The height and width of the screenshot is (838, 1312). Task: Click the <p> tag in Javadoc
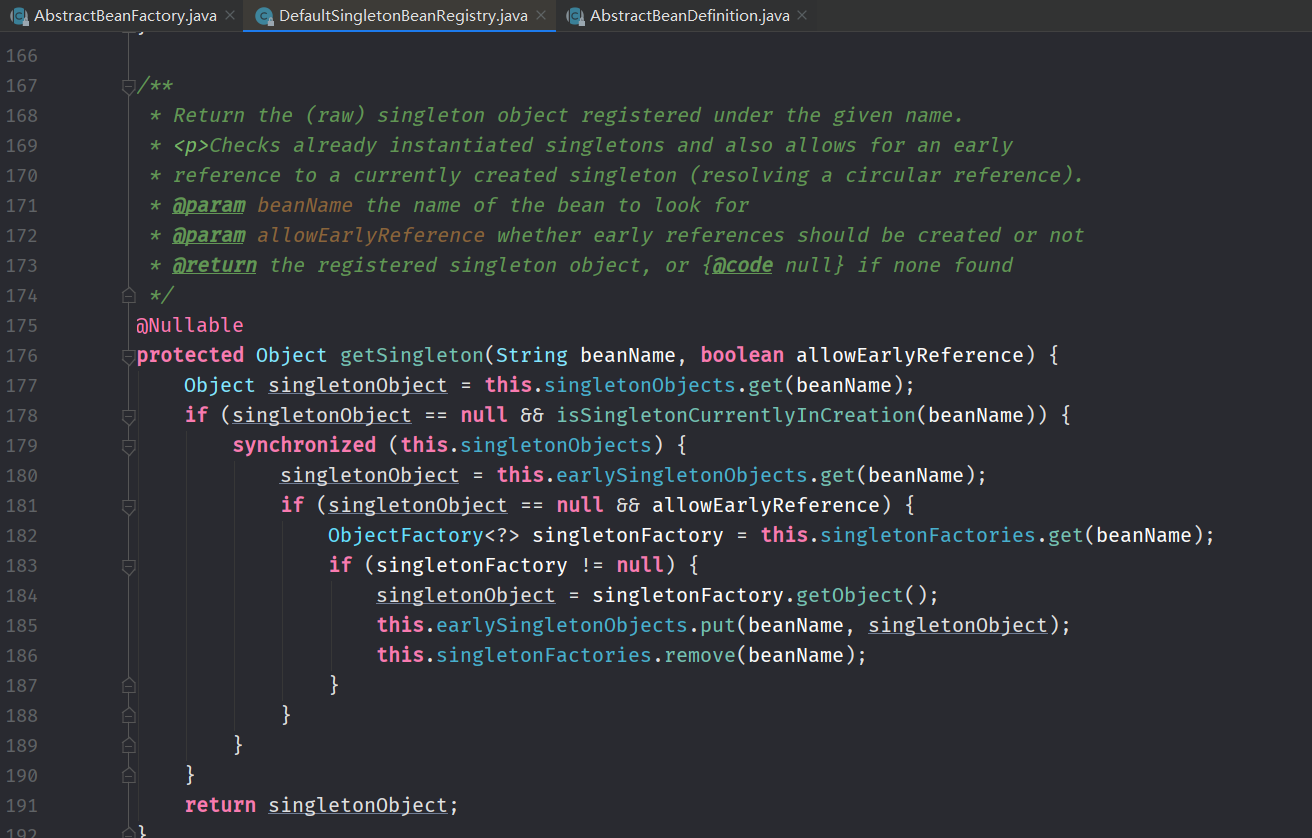(190, 145)
